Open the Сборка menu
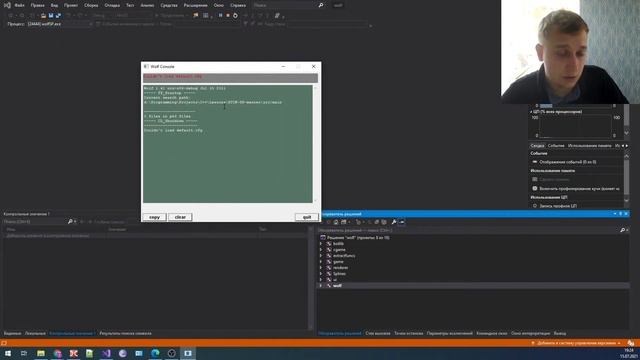The height and width of the screenshot is (360, 640). [x=91, y=5]
